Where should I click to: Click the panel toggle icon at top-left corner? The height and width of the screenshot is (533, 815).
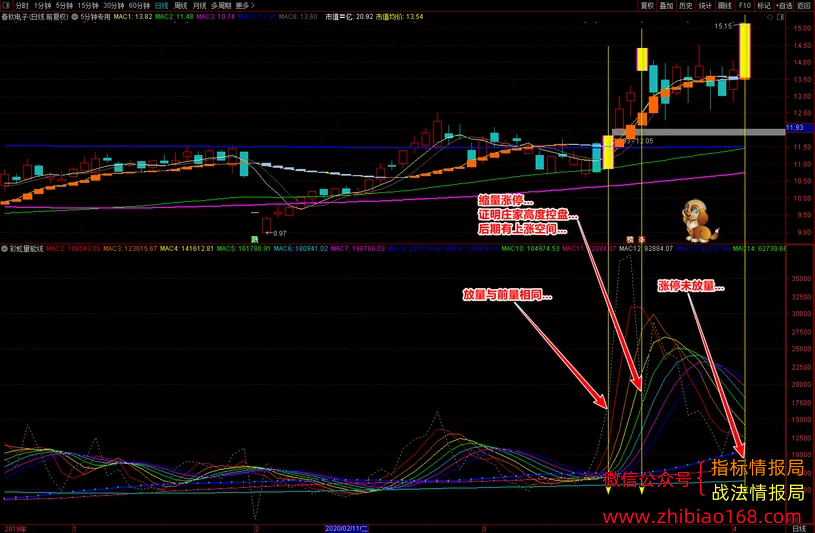[x=6, y=5]
